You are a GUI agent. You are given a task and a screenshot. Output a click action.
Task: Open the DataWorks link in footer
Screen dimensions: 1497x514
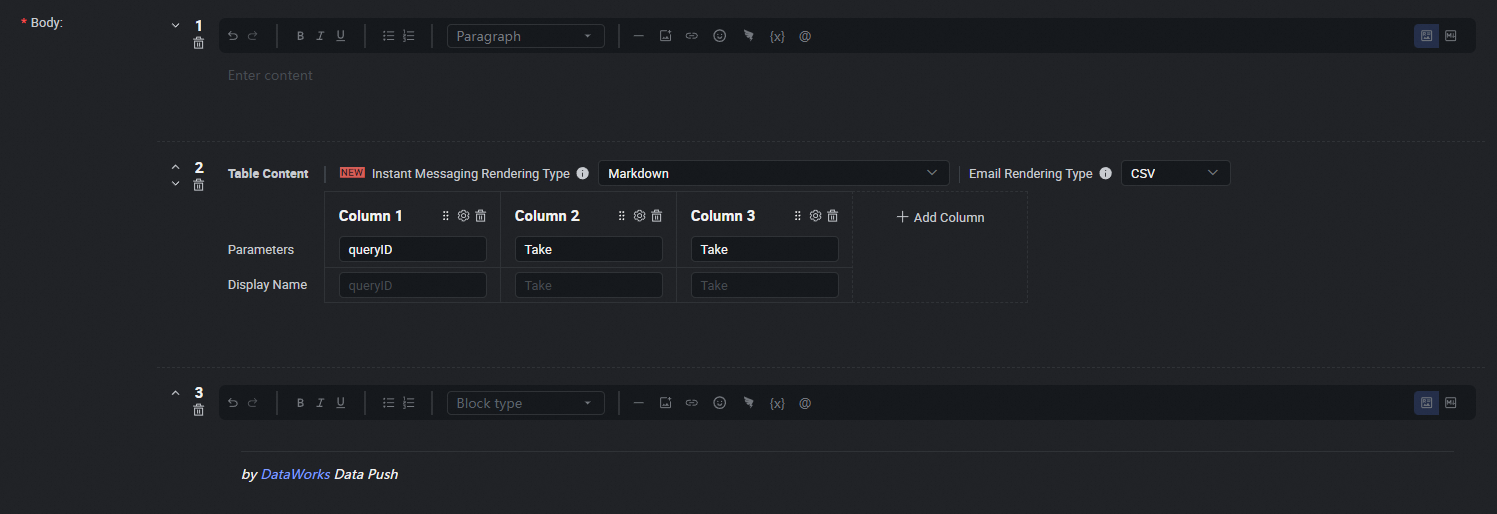coord(295,474)
